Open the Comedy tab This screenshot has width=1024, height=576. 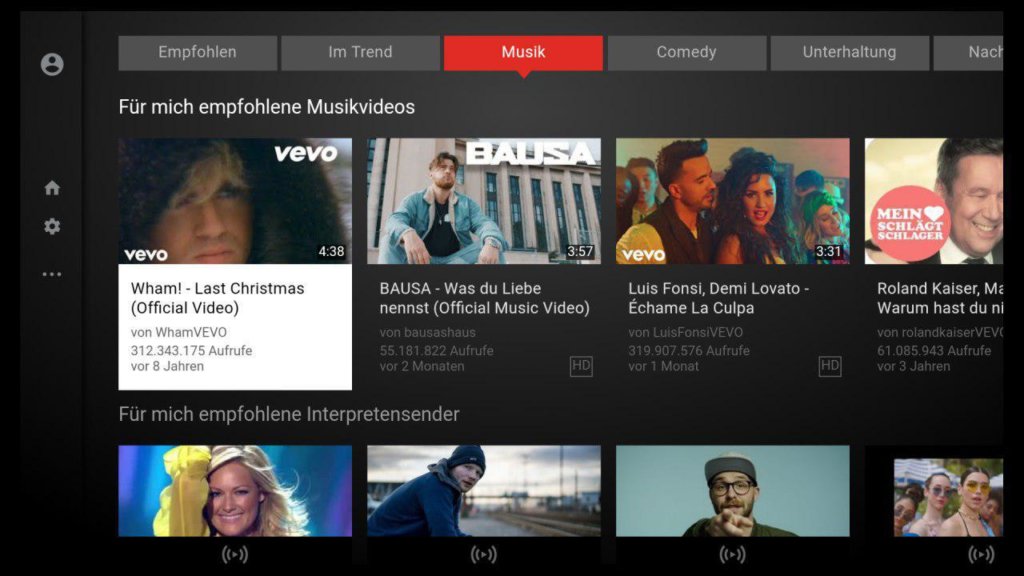(x=686, y=52)
